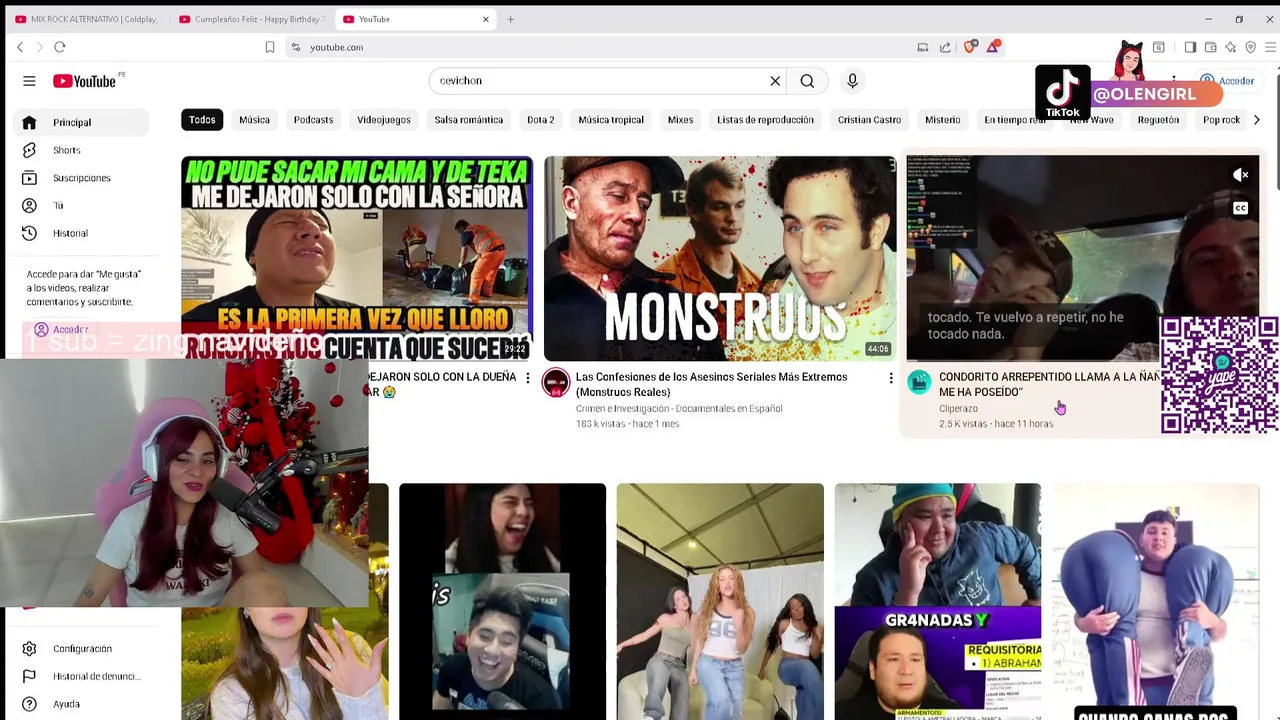Show more filter chips with right arrow
Screen dimensions: 1280x720
coord(1257,120)
